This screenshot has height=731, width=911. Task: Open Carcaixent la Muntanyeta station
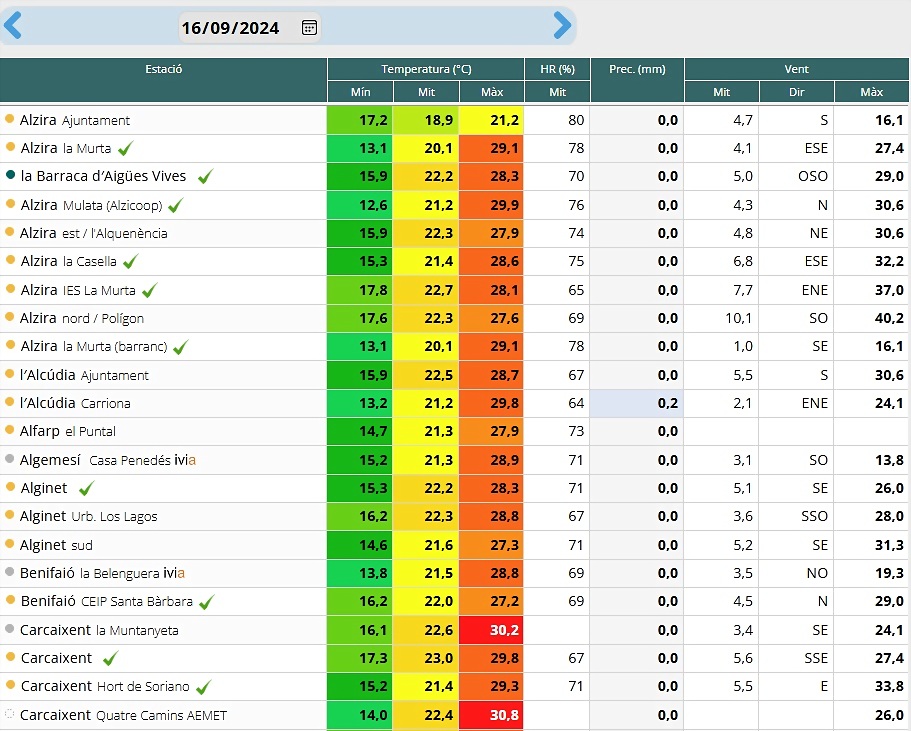pyautogui.click(x=99, y=630)
